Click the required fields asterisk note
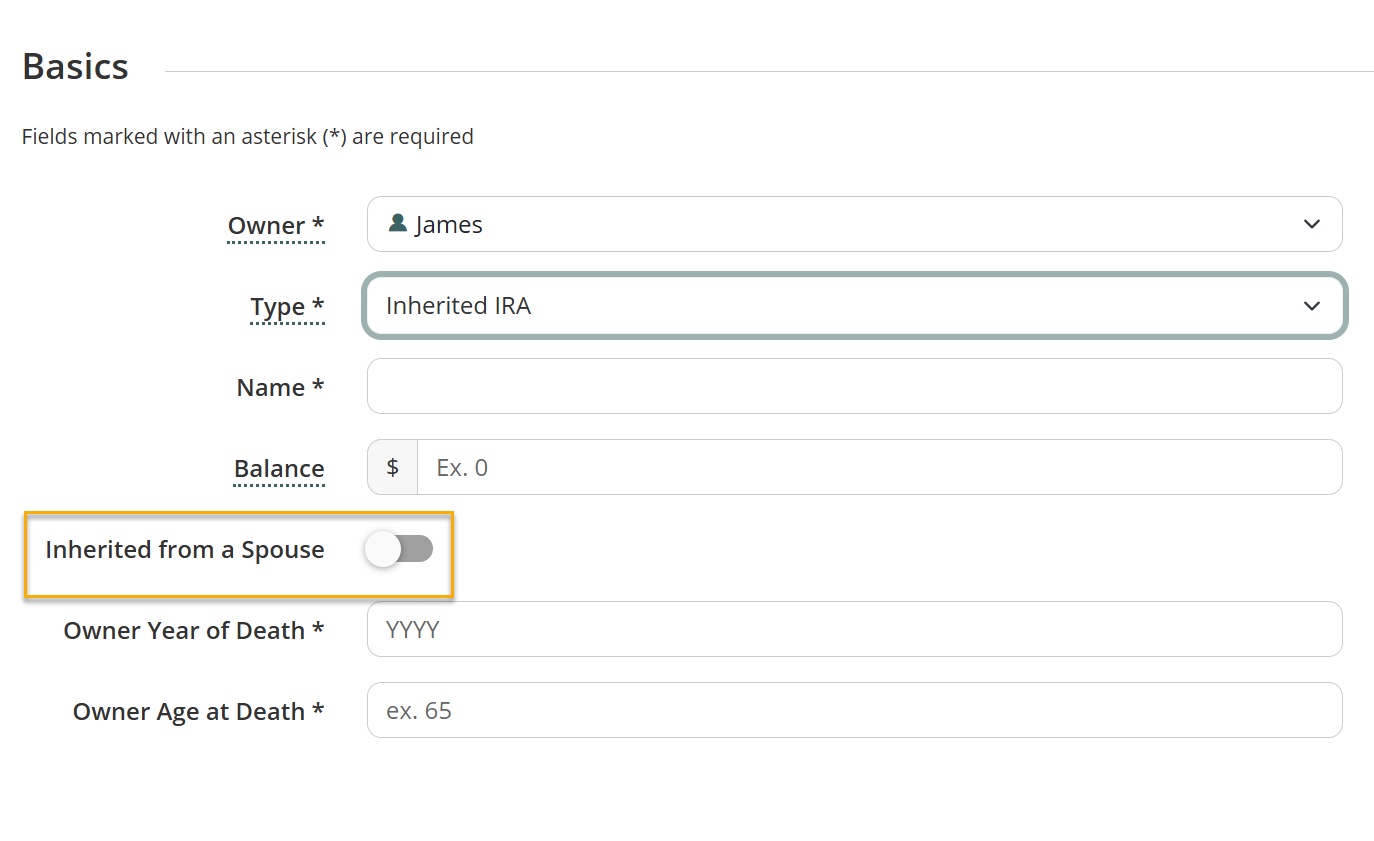This screenshot has height=841, width=1374. [248, 136]
